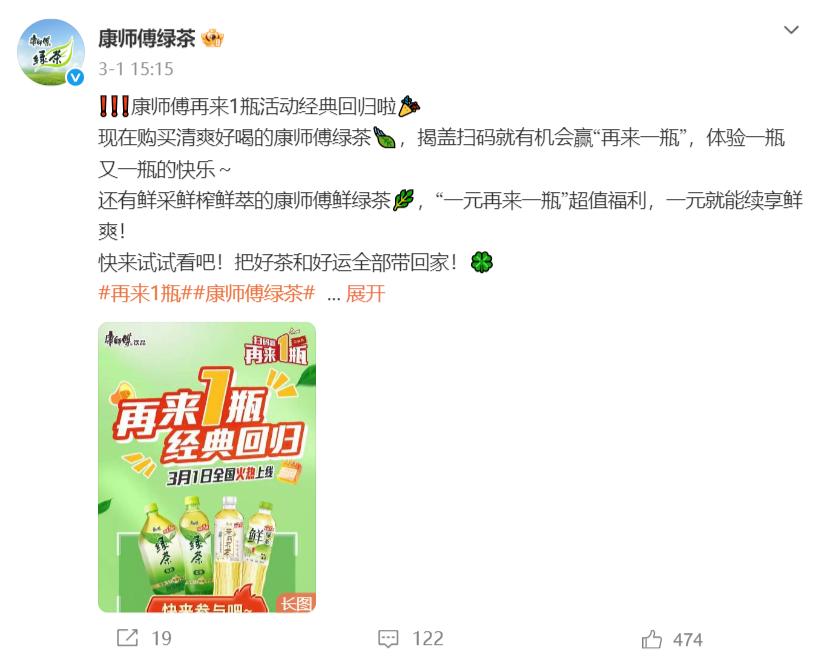The image size is (826, 660).
Task: Click the party popper emoji
Action: click(x=409, y=106)
